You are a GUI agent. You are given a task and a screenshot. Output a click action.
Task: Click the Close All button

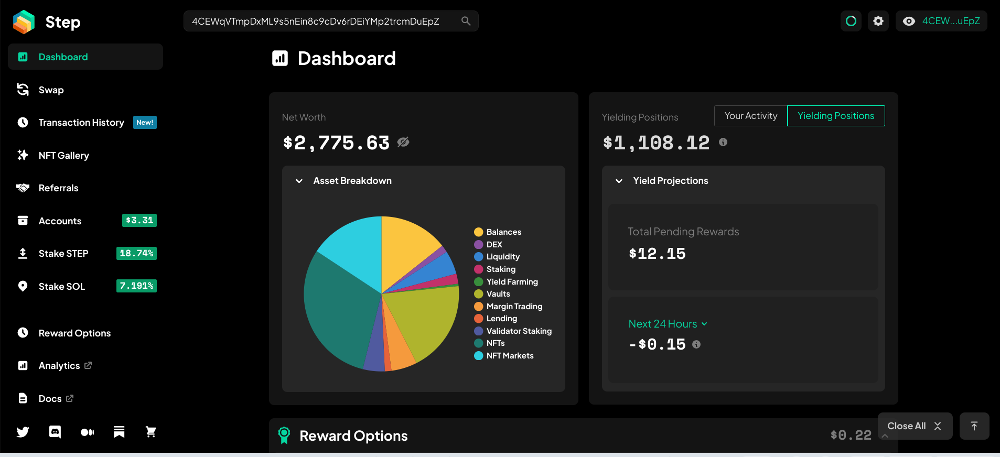pyautogui.click(x=915, y=426)
